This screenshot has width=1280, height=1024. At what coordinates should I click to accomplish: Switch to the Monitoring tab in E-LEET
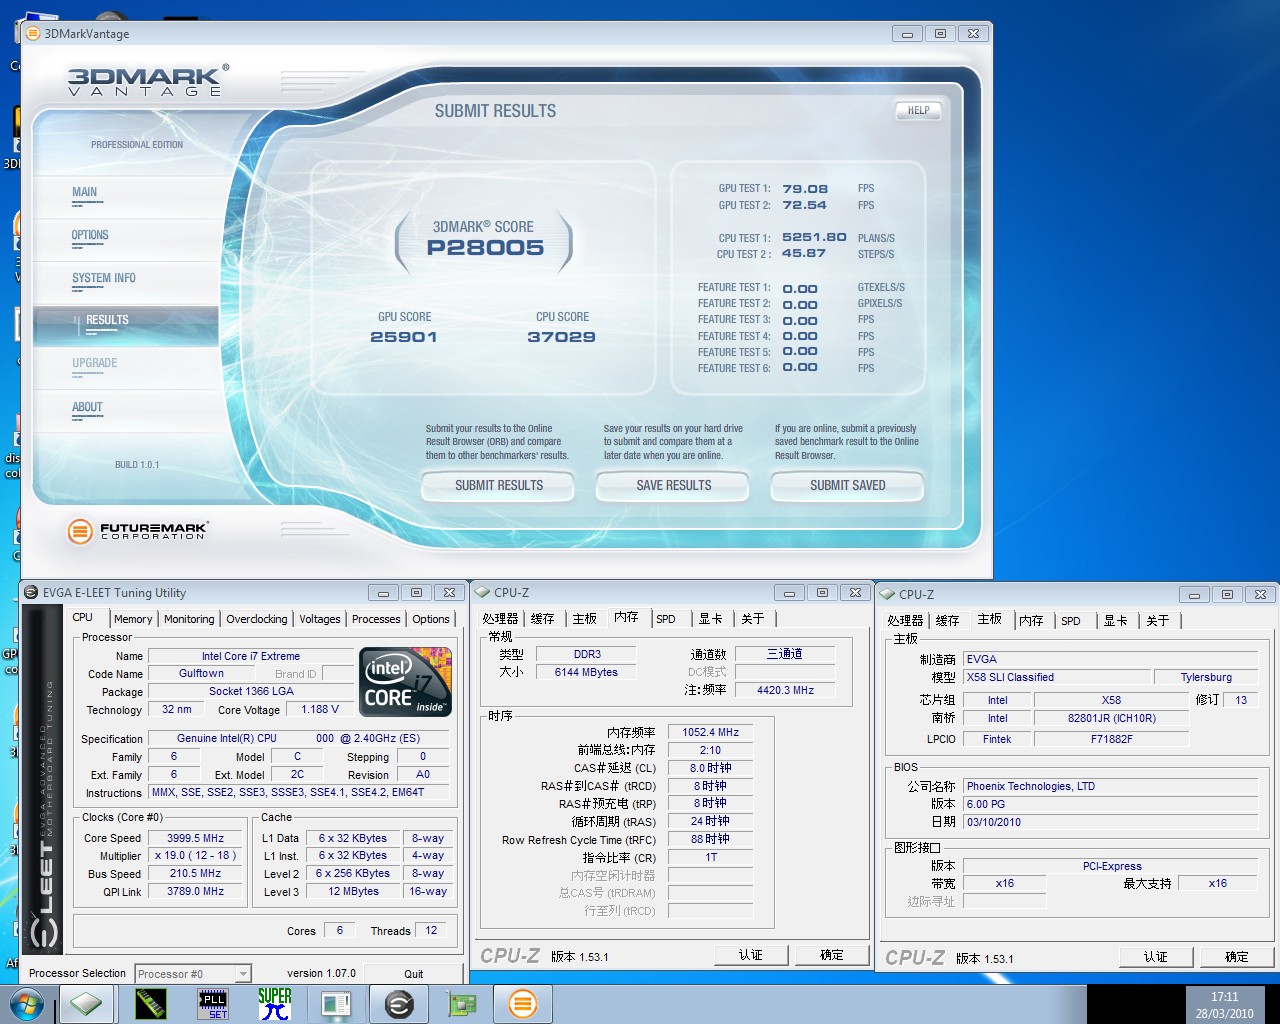189,619
